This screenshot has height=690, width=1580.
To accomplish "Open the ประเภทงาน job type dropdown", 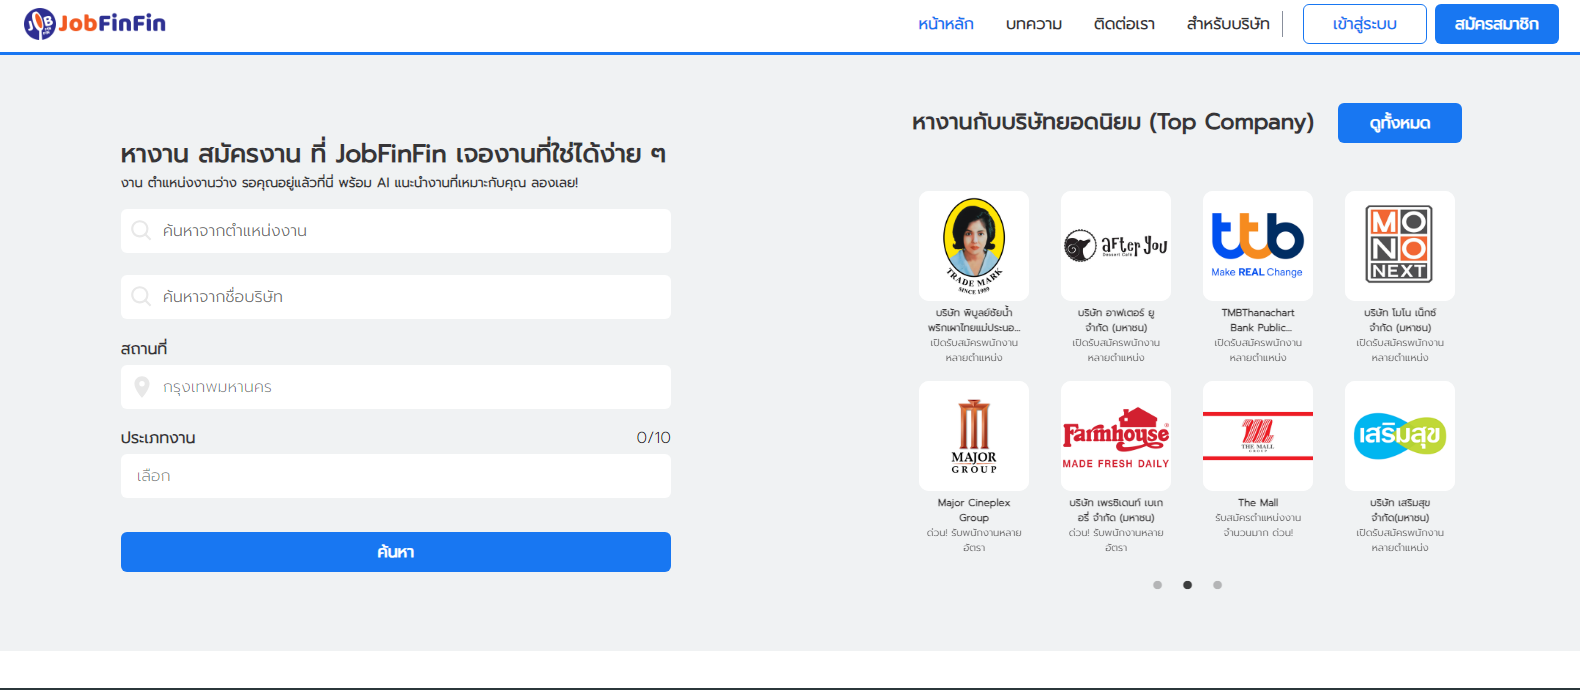I will click(396, 476).
